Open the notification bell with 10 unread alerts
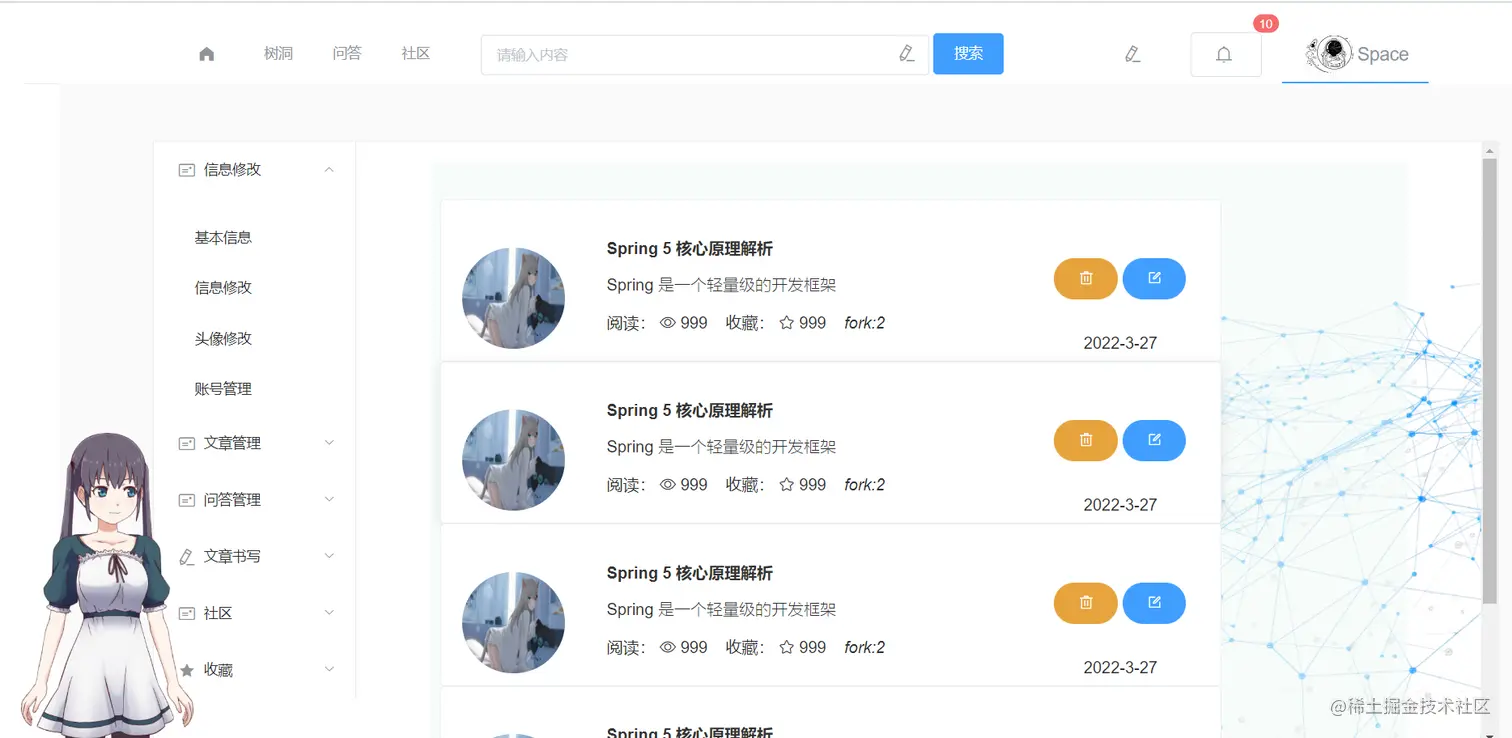The width and height of the screenshot is (1512, 738). coord(1224,54)
